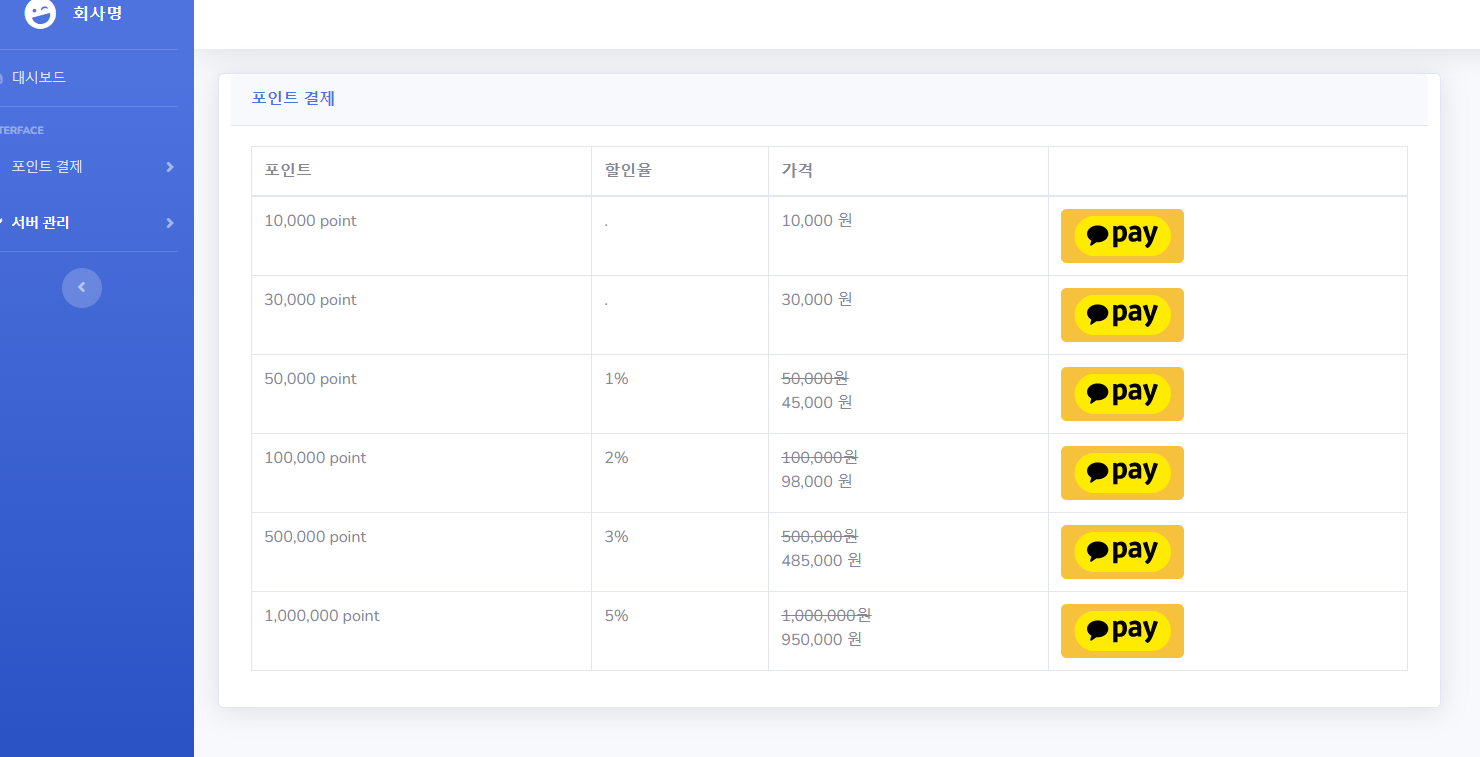Open the 포인트 결제 sidebar menu

47,167
